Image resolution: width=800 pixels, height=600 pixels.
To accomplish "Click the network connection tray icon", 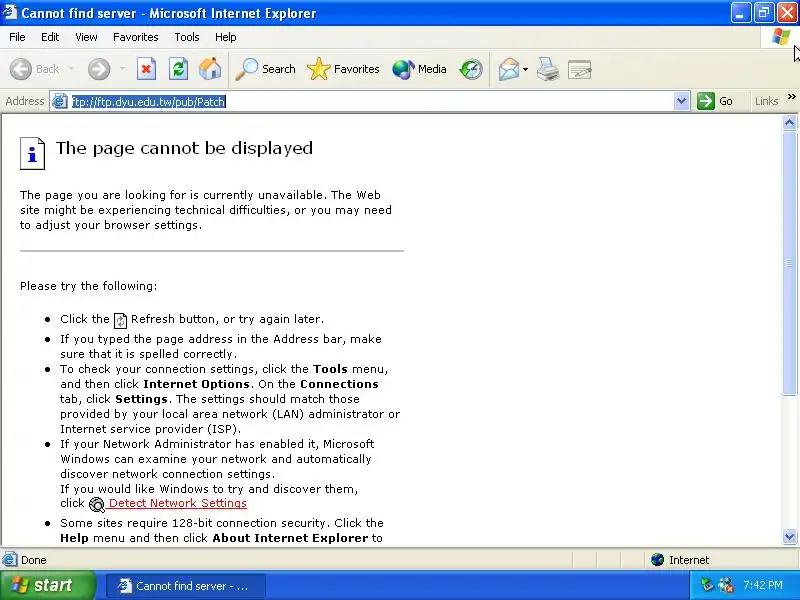I will click(x=725, y=585).
